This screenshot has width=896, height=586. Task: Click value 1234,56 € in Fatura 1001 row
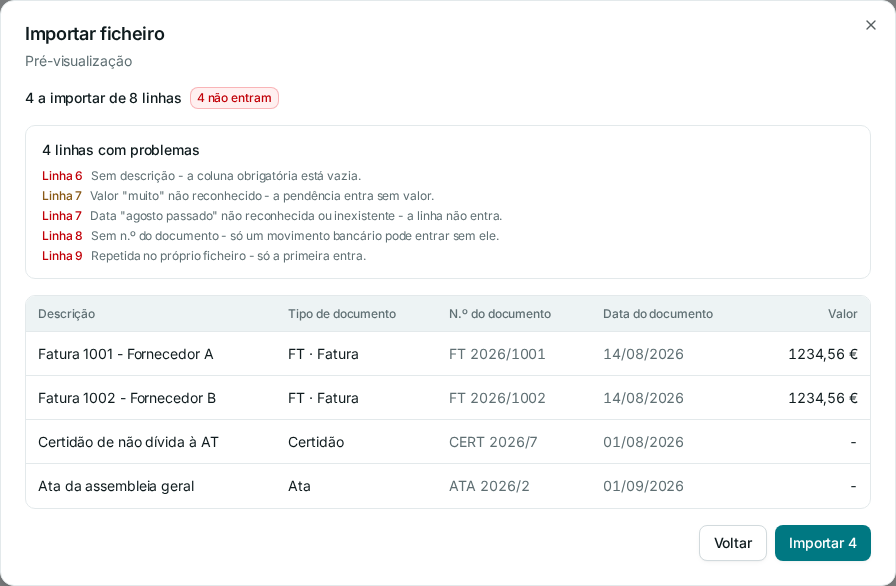[823, 354]
